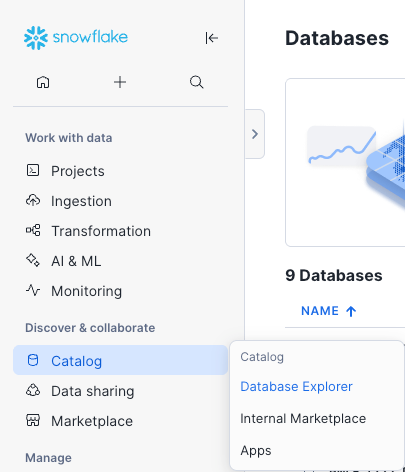Click the Snowflake logo
The height and width of the screenshot is (472, 405).
pos(76,38)
